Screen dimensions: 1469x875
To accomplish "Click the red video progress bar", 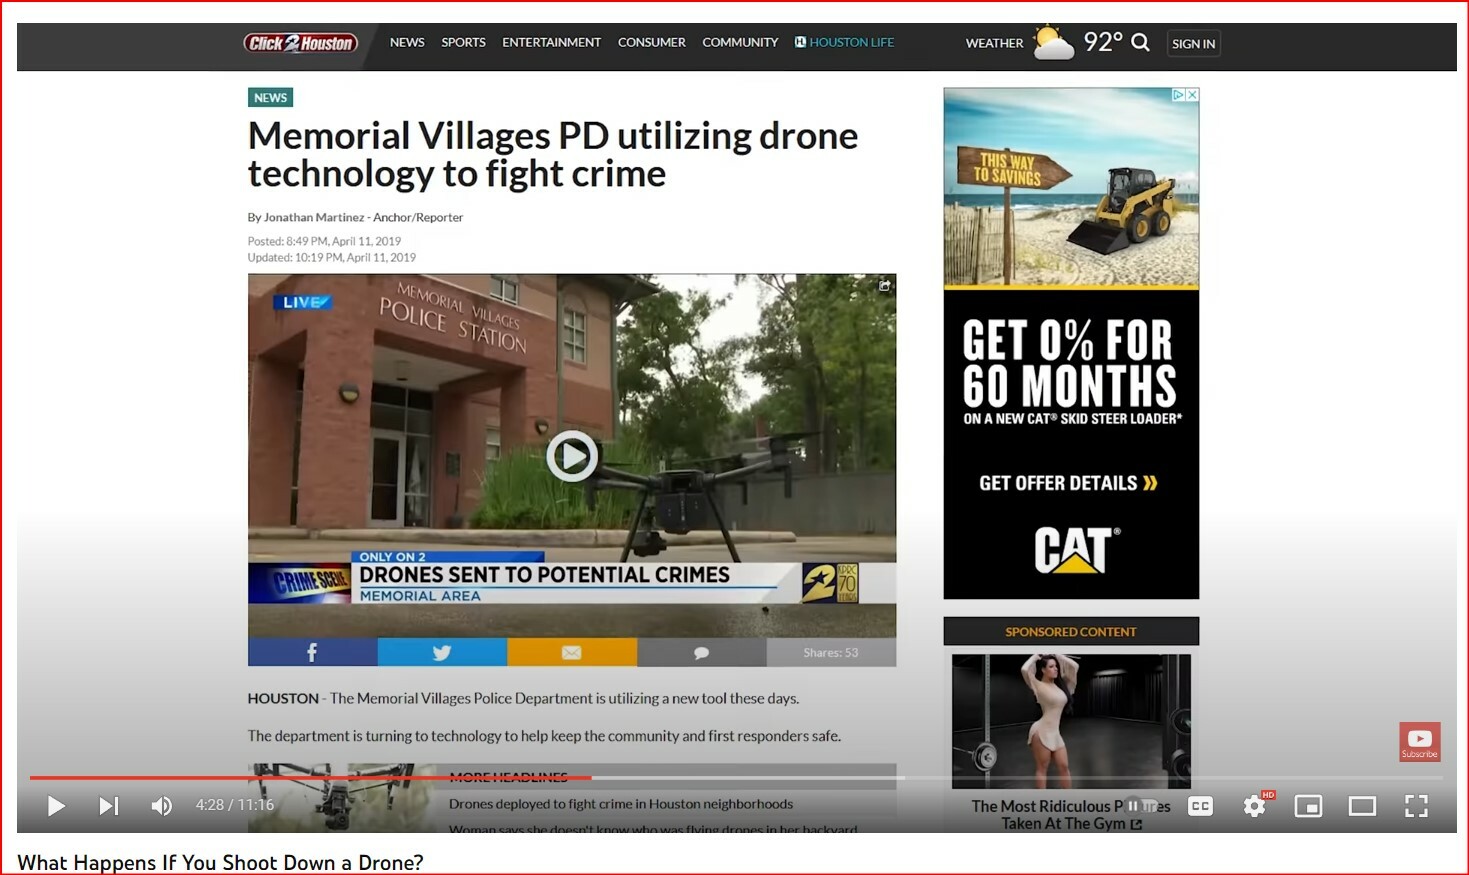I will 310,777.
